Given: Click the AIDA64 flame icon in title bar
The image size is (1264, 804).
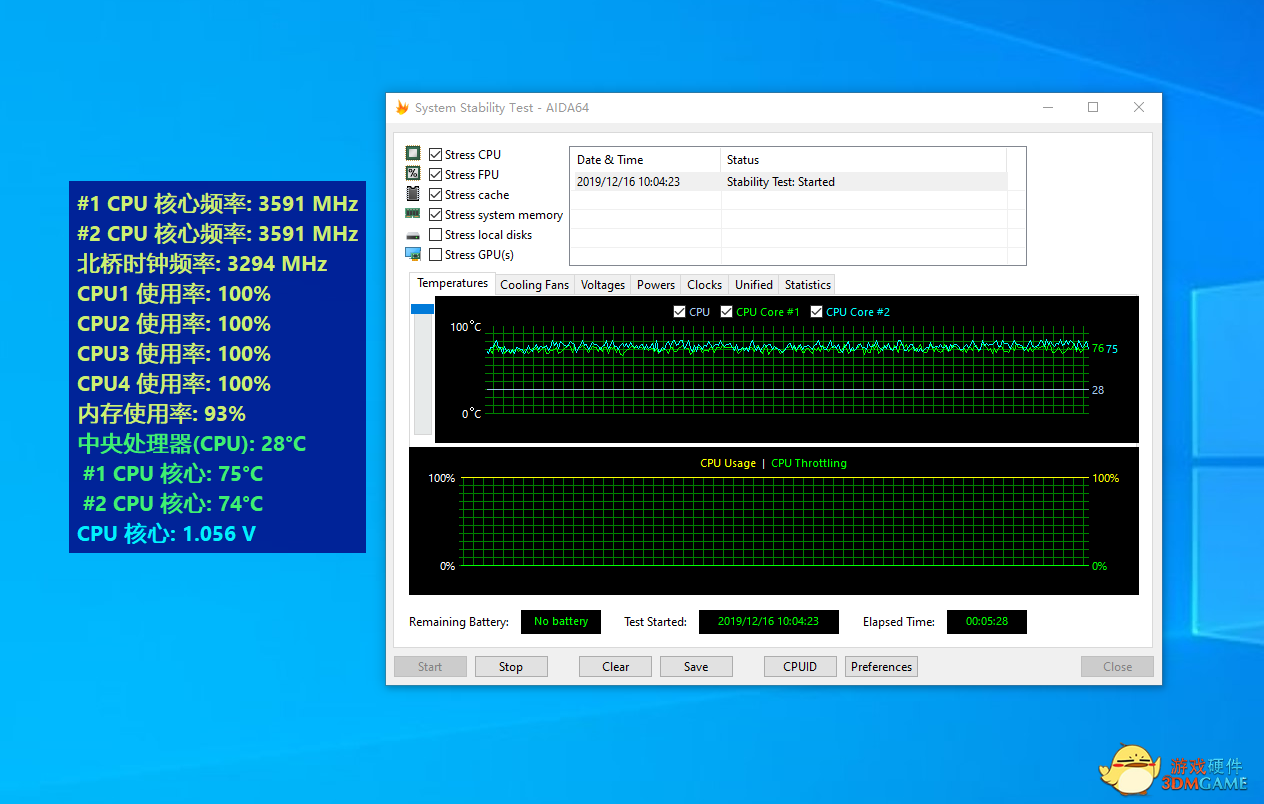Looking at the screenshot, I should 402,108.
